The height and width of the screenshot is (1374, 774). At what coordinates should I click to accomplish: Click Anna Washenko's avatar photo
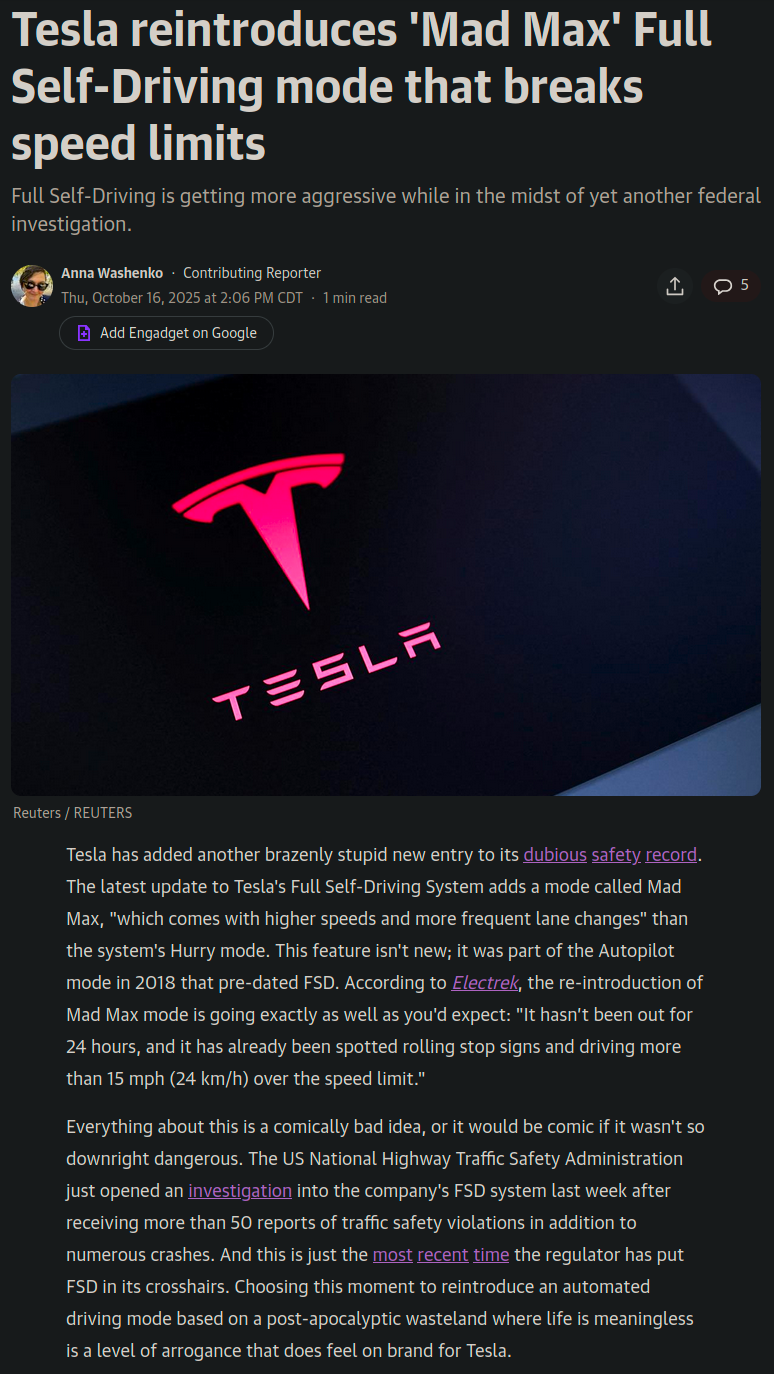(x=32, y=286)
